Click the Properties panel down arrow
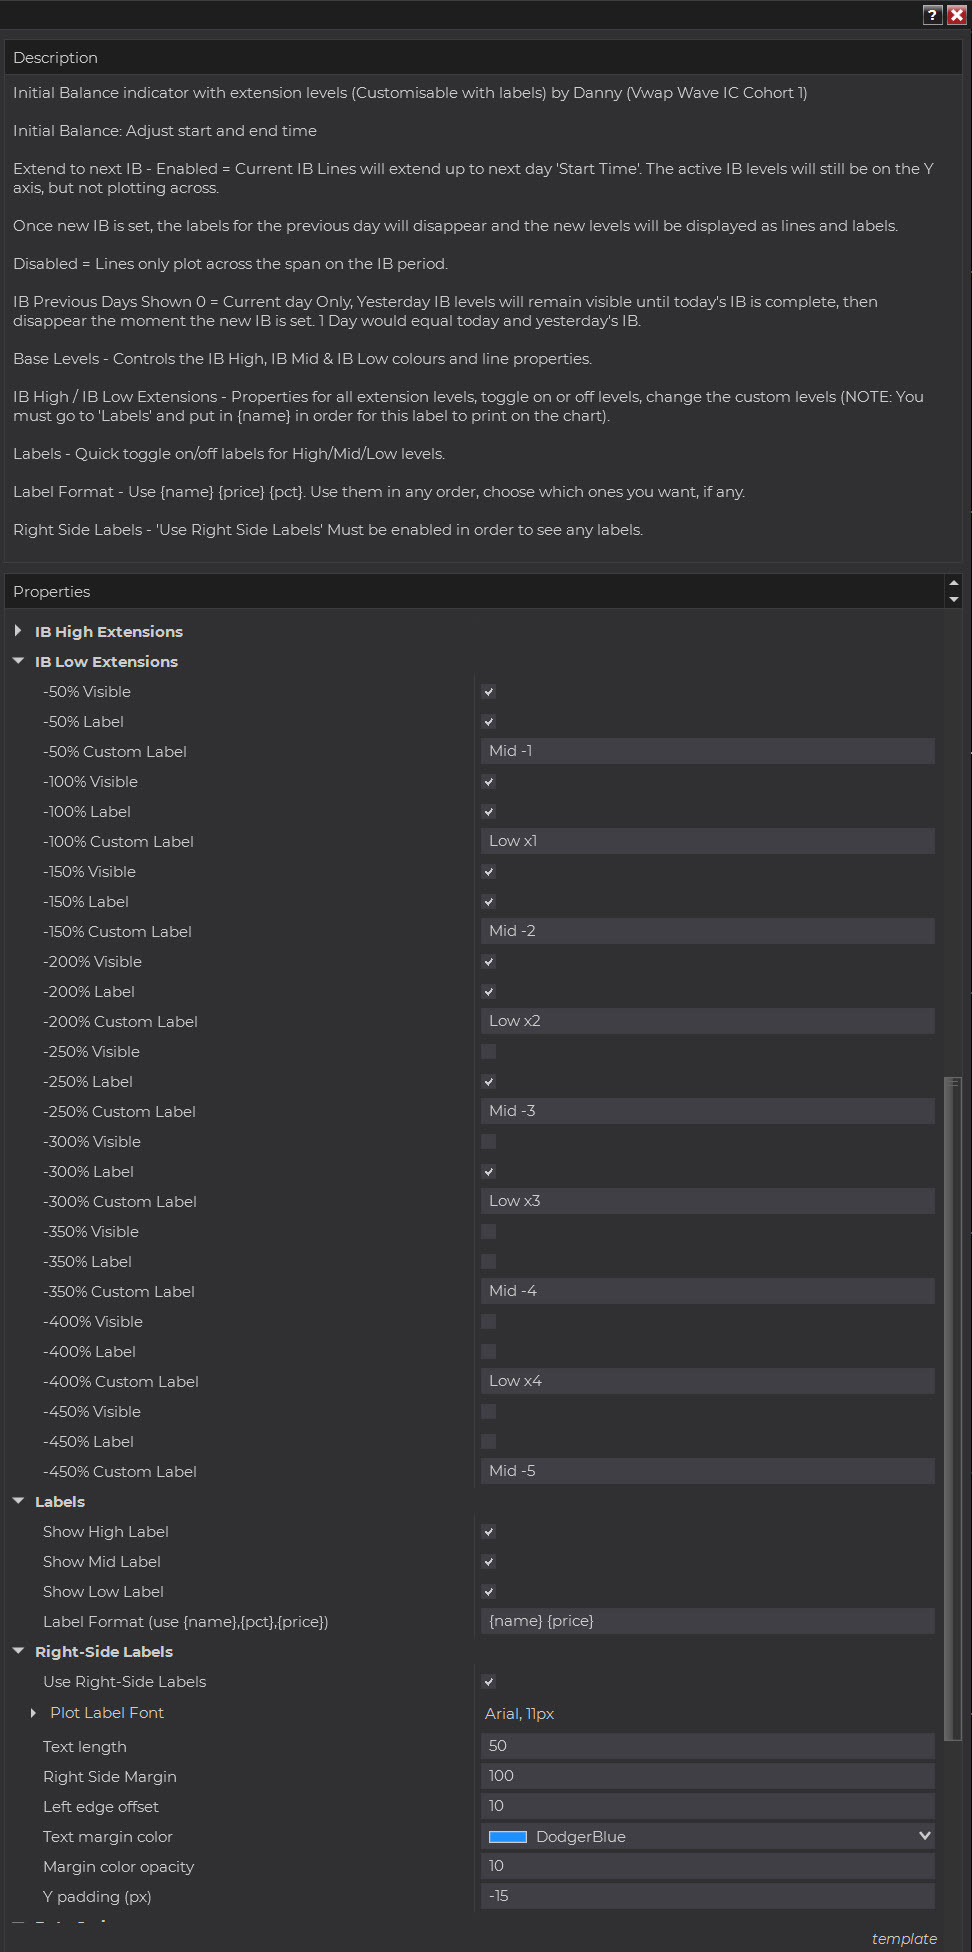Viewport: 972px width, 1952px height. click(953, 600)
